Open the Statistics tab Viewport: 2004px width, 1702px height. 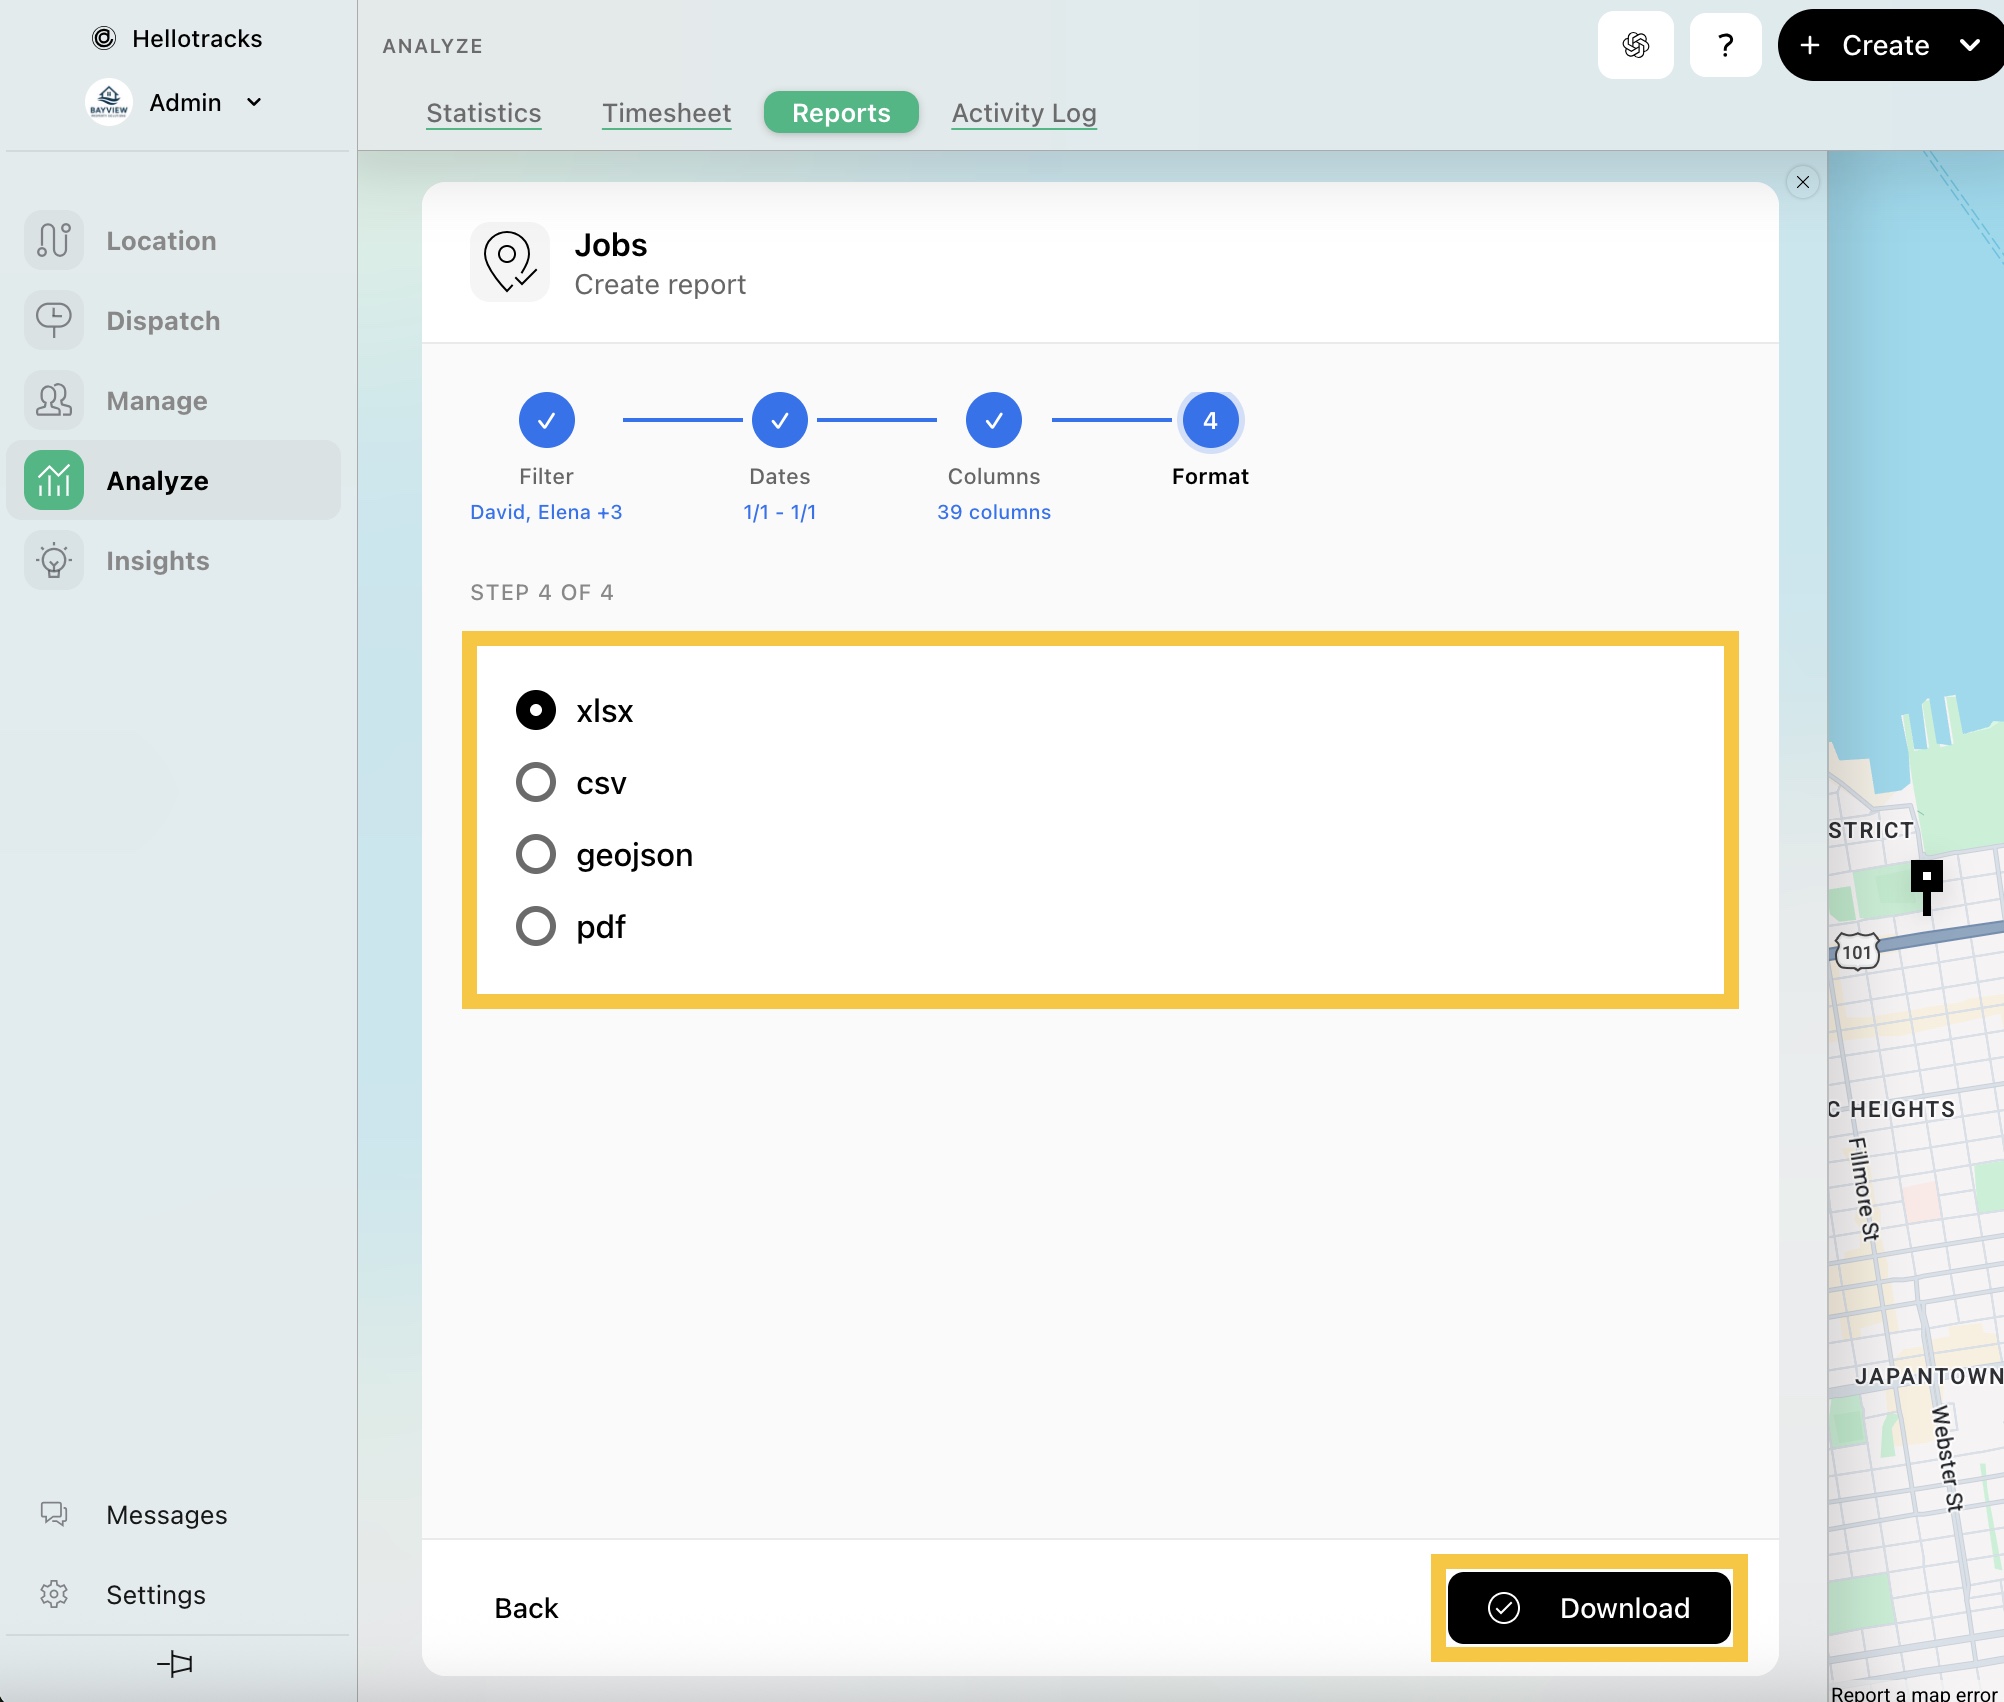pyautogui.click(x=483, y=113)
